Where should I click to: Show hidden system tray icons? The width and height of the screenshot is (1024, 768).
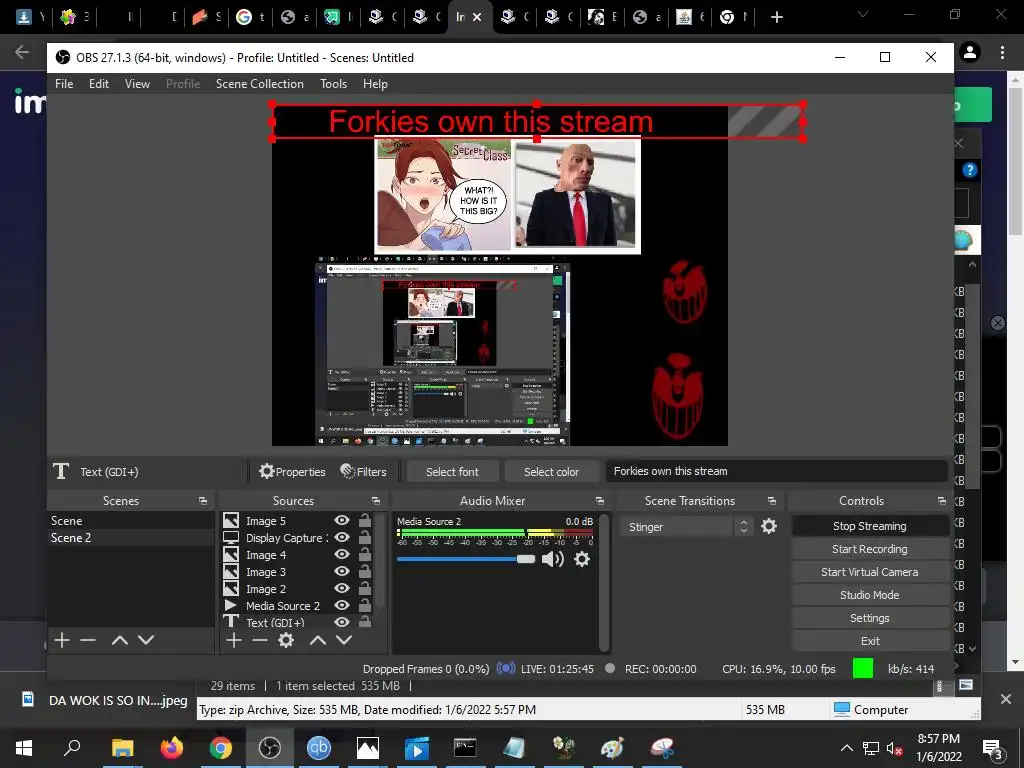pos(846,748)
